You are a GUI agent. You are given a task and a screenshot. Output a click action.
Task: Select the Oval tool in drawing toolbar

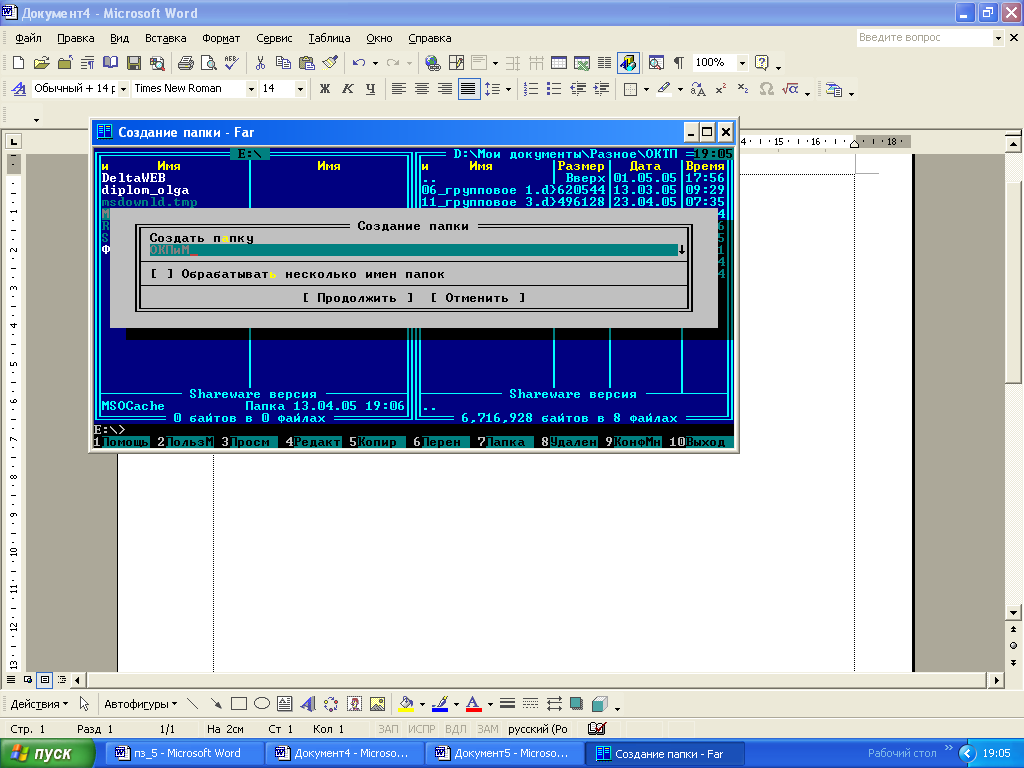pos(262,704)
